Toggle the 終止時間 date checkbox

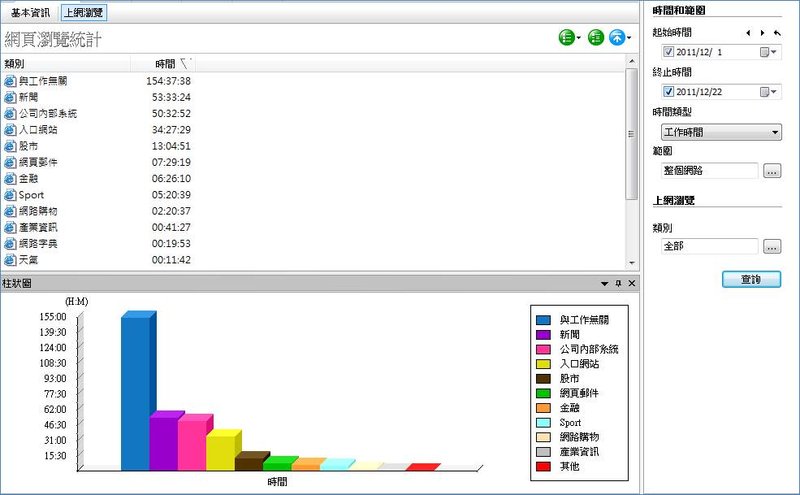tap(670, 92)
